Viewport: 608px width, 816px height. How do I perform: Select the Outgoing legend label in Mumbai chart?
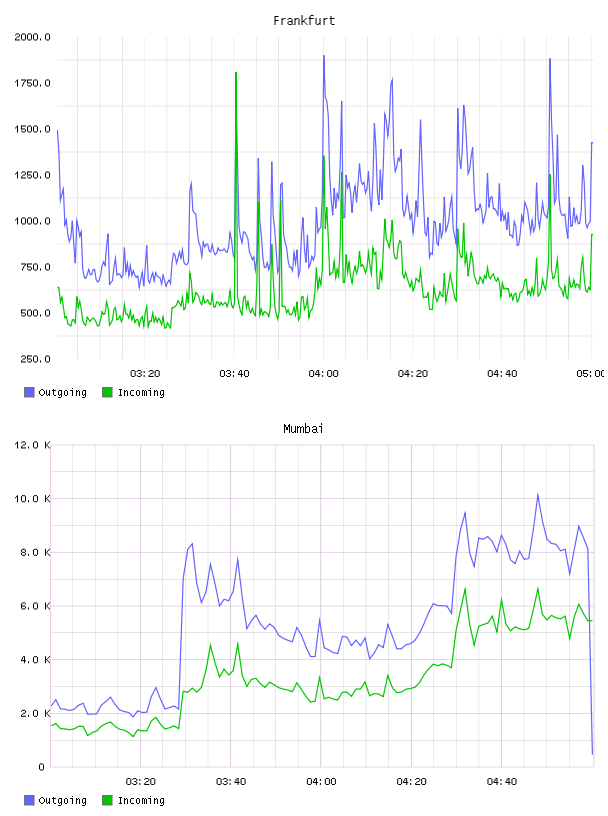[x=62, y=801]
